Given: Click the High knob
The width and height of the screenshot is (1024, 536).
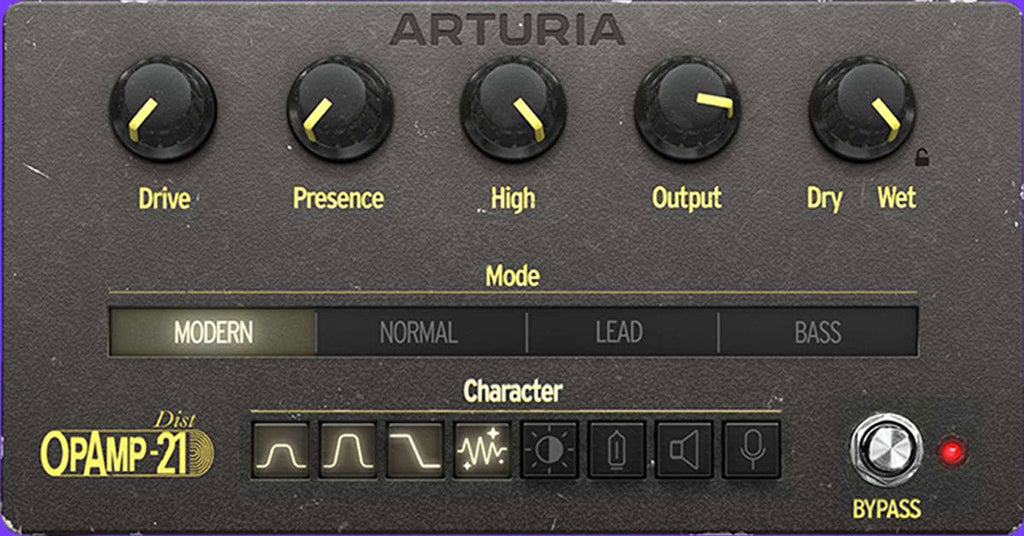Looking at the screenshot, I should (513, 108).
